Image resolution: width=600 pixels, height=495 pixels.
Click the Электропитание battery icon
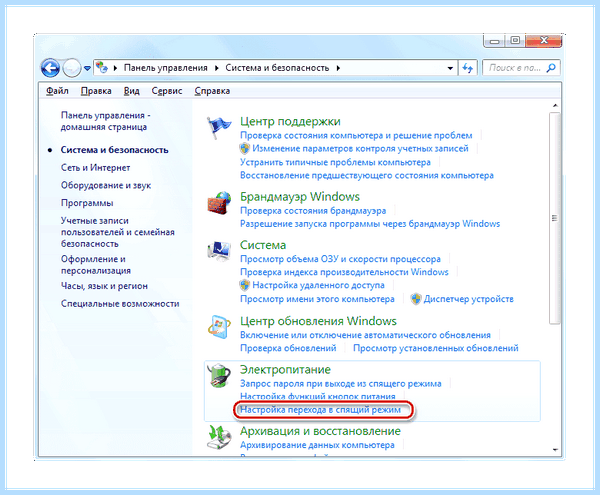point(219,375)
